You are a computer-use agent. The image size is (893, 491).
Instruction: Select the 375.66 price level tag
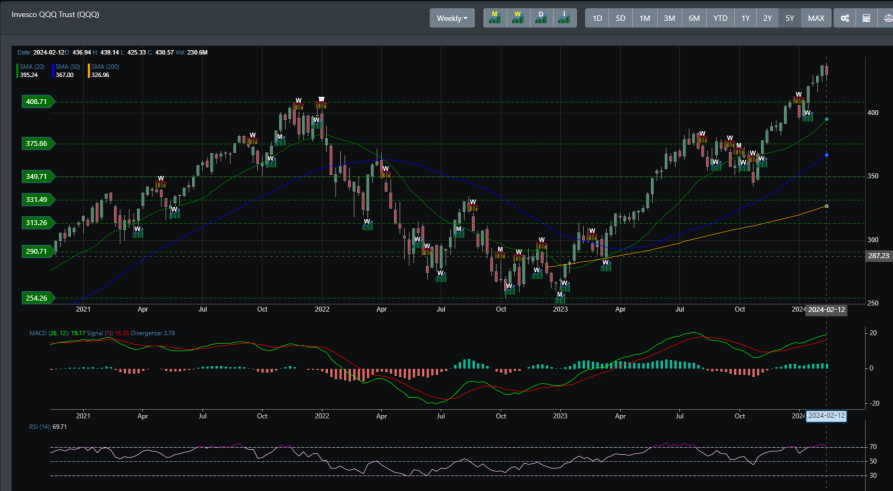click(x=38, y=144)
